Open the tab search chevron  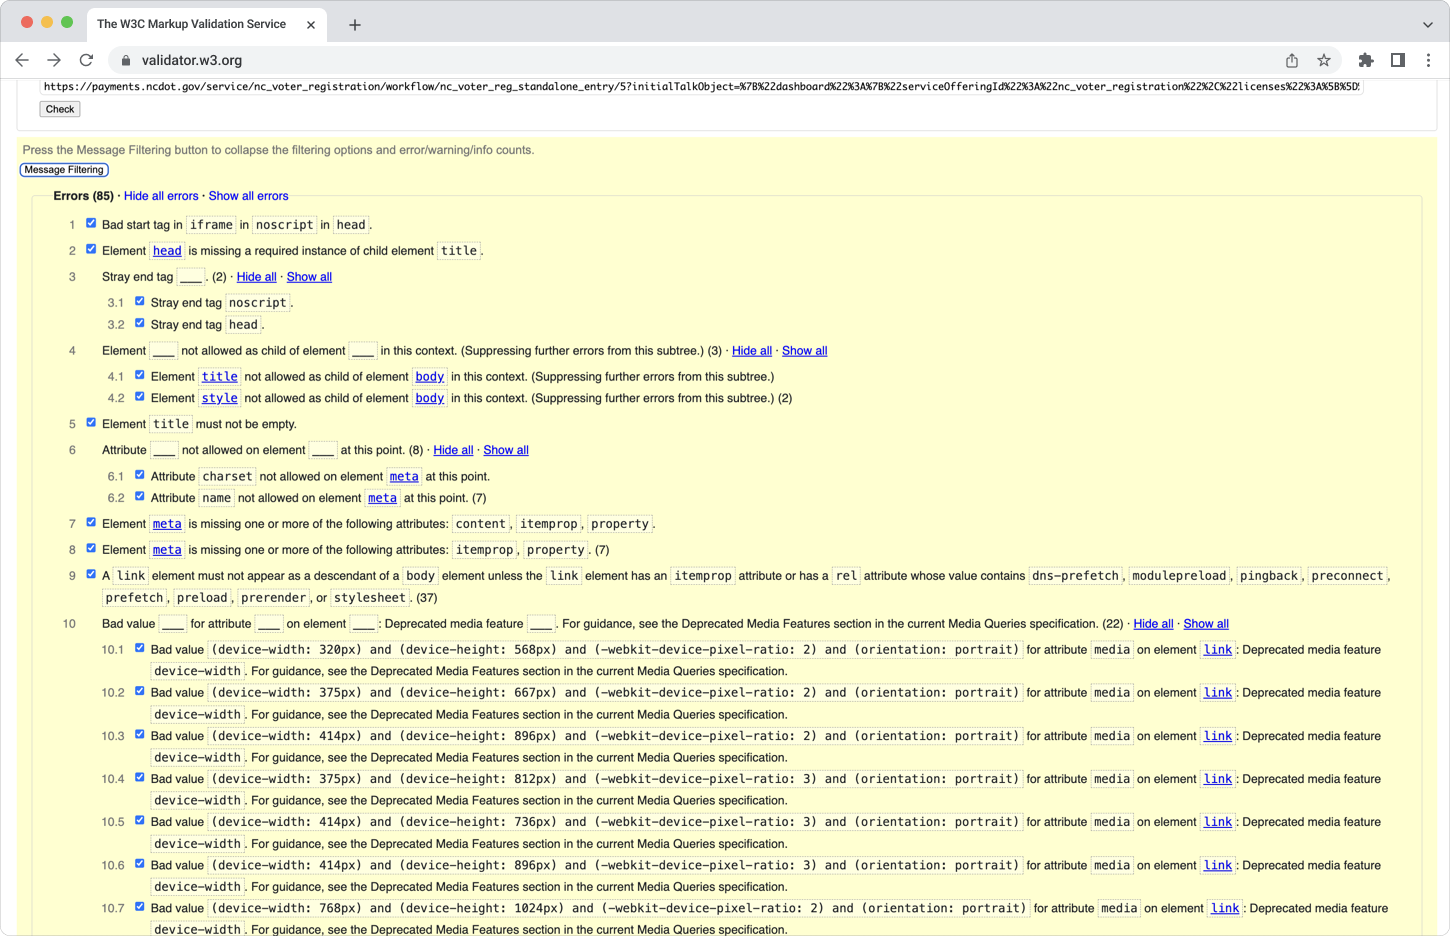click(1427, 25)
